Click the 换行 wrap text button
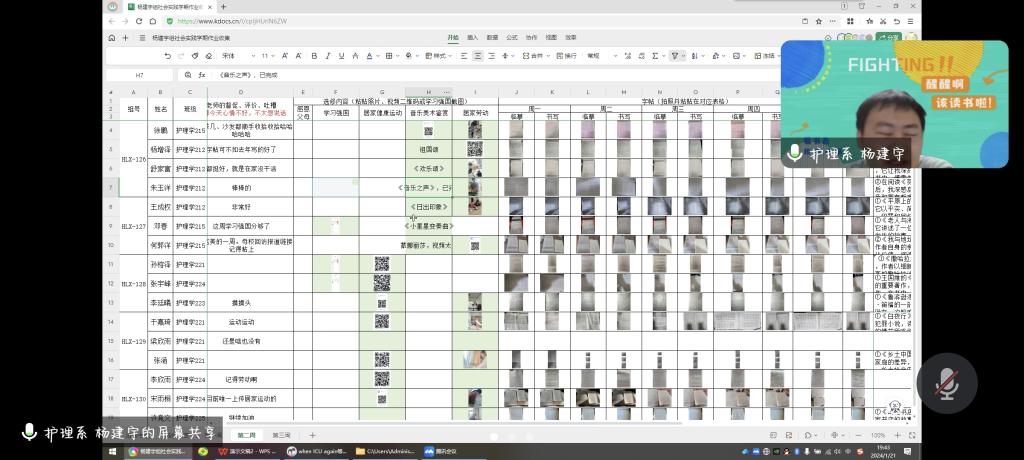This screenshot has height=460, width=1024. pos(566,56)
